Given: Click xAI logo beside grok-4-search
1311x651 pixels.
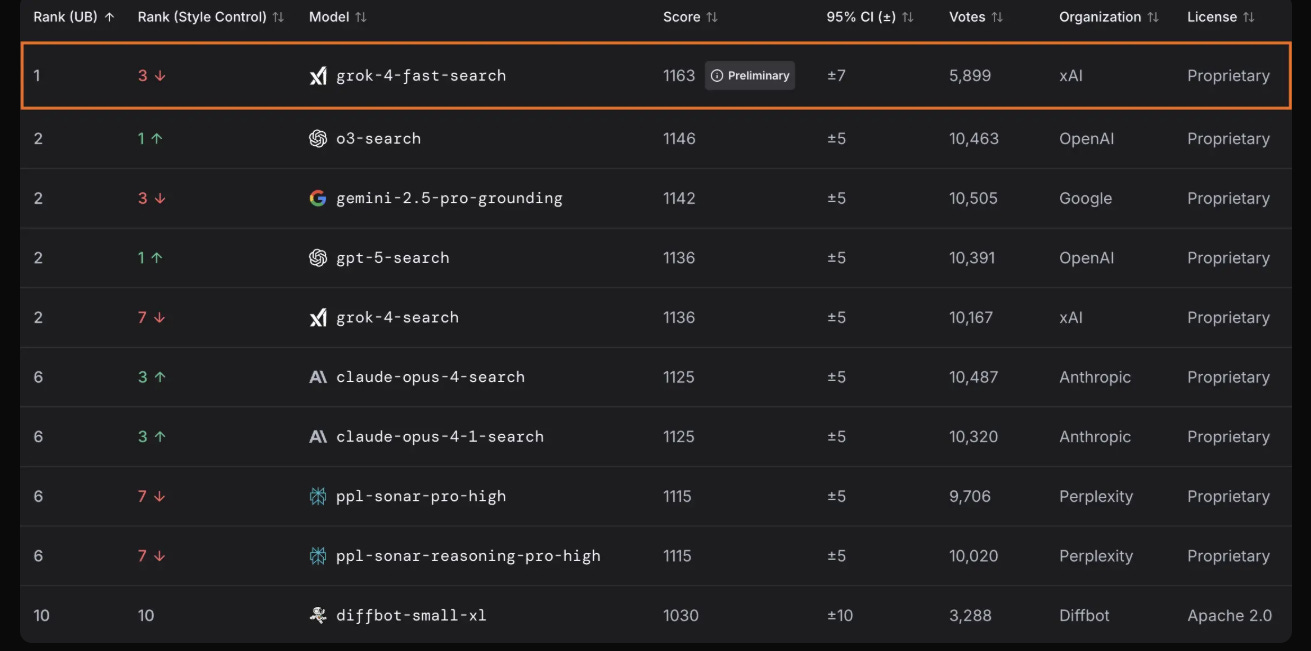Looking at the screenshot, I should pyautogui.click(x=318, y=318).
